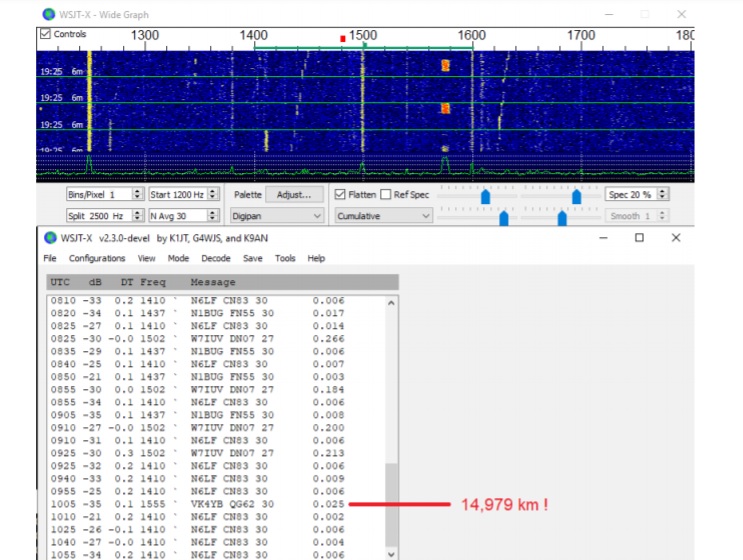This screenshot has height=560, width=743.
Task: Uncheck the Controls checkbox
Action: (45, 34)
